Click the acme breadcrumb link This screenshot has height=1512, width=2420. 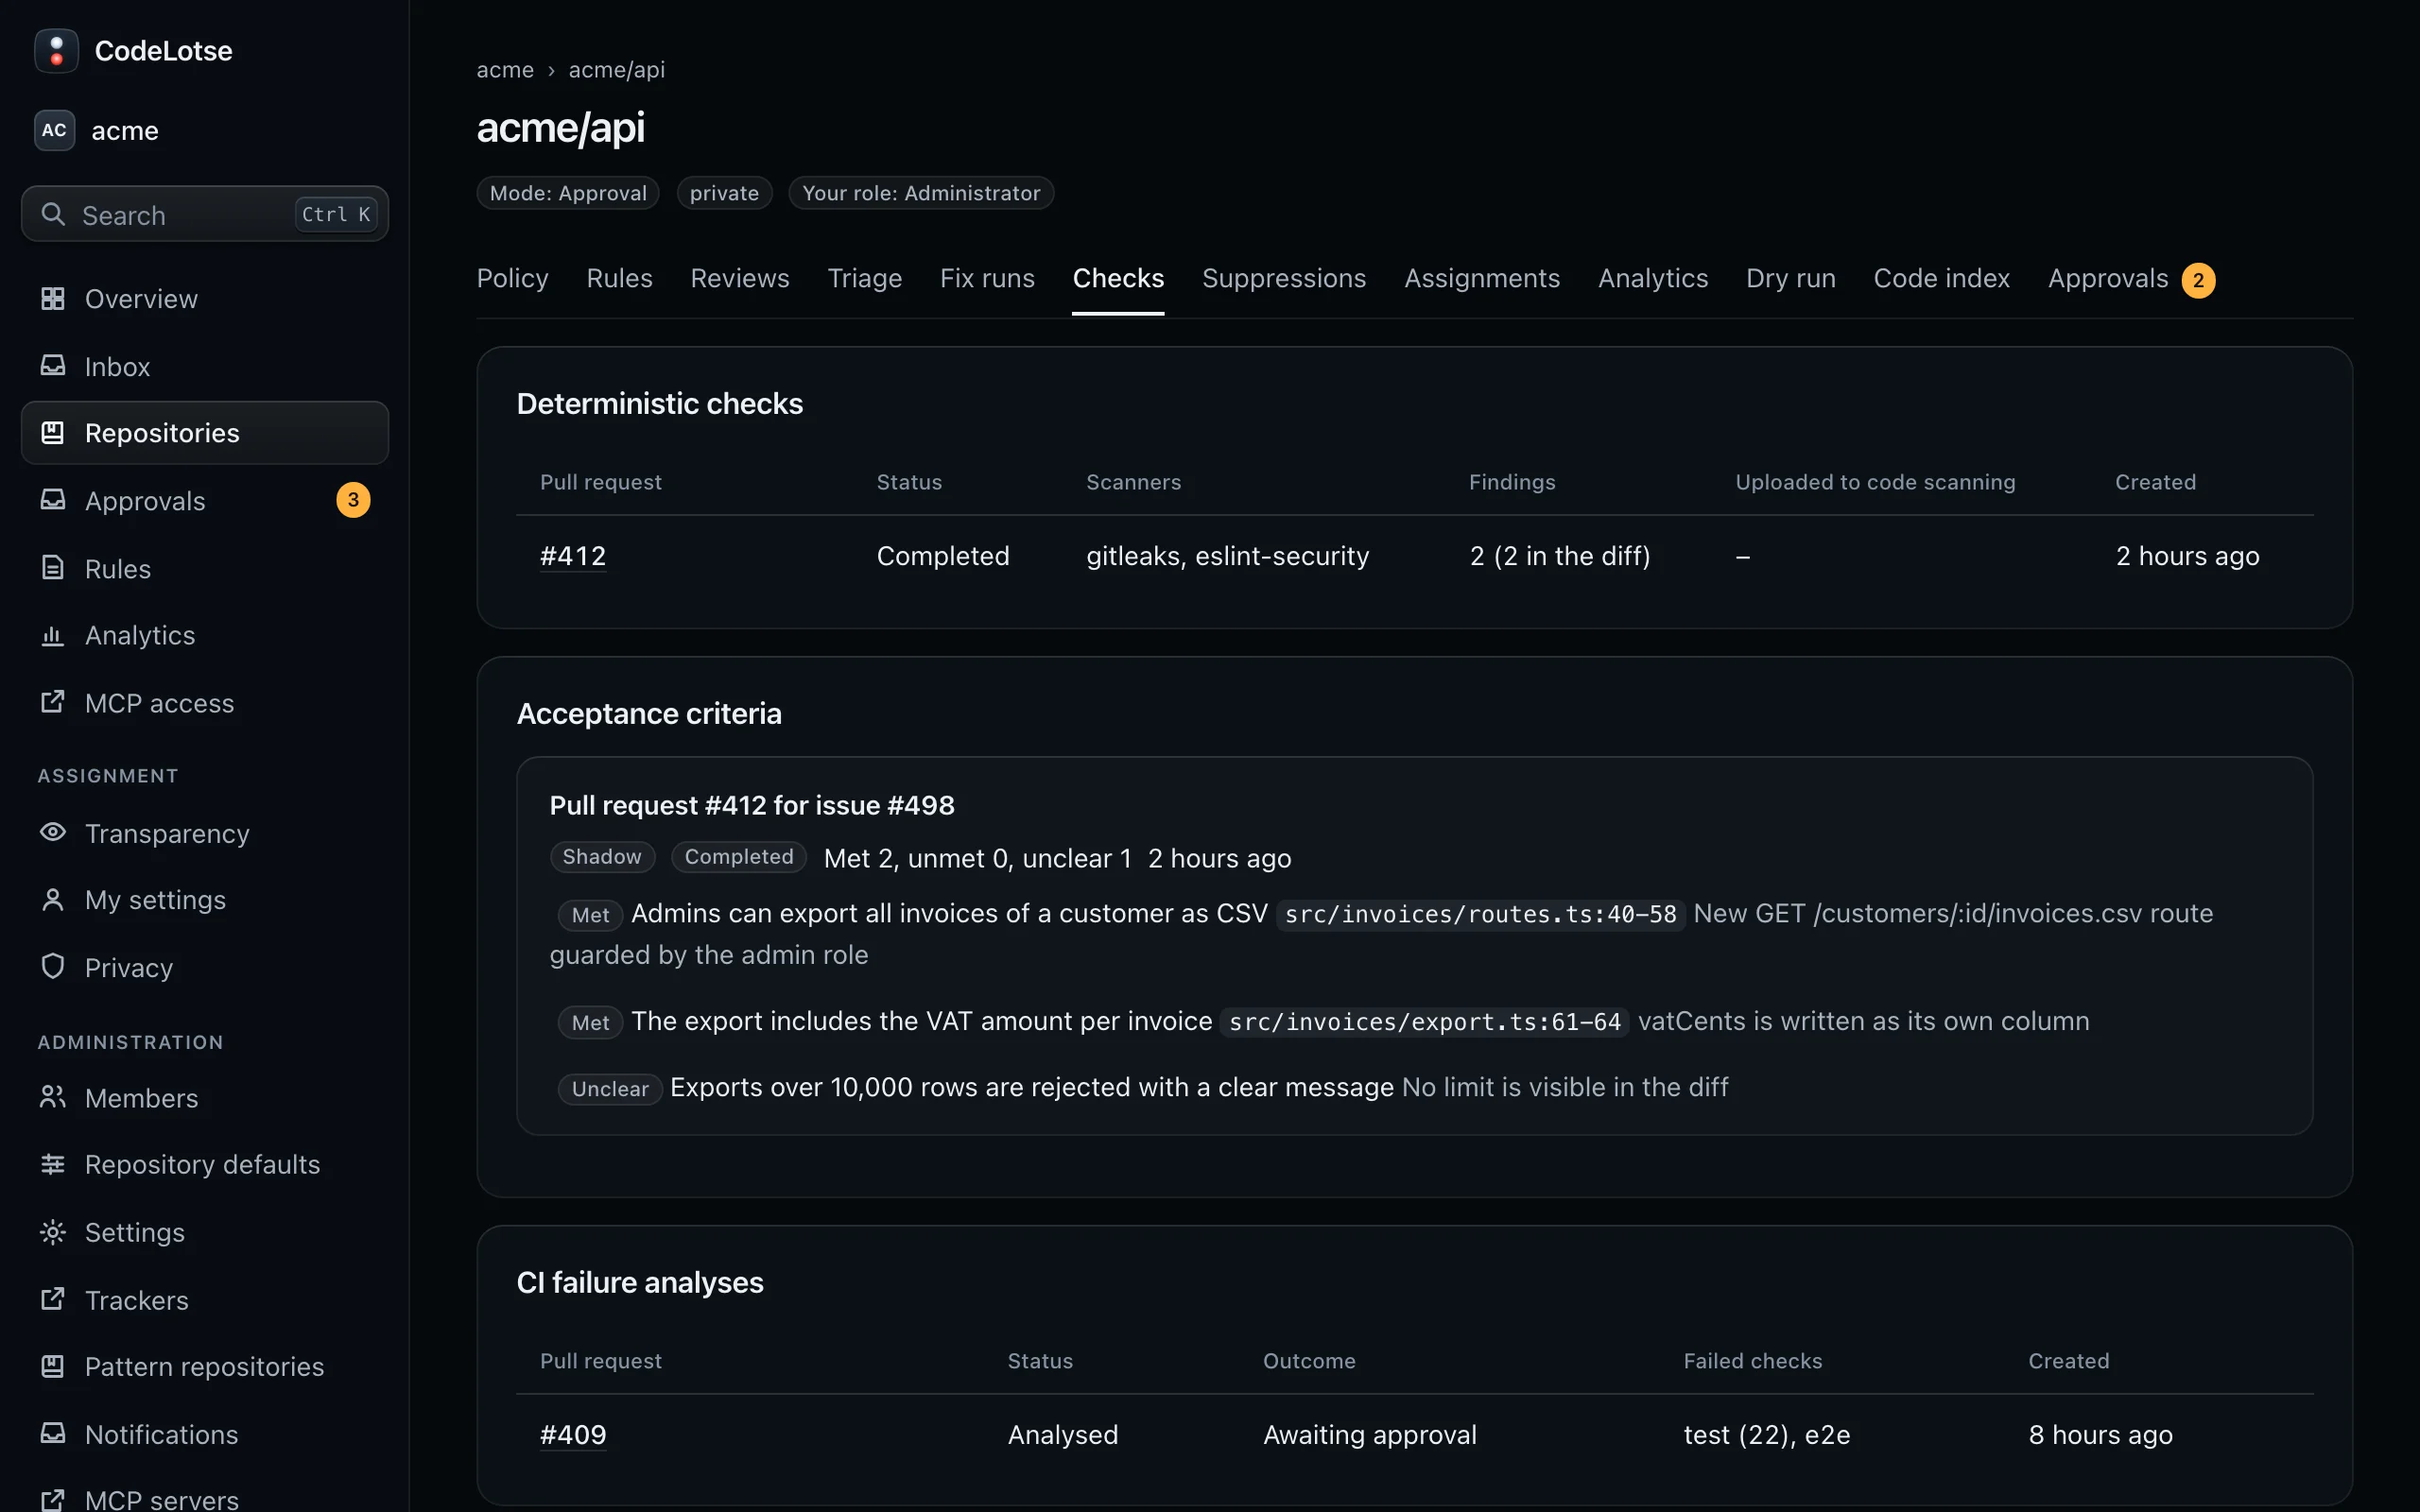[x=505, y=70]
